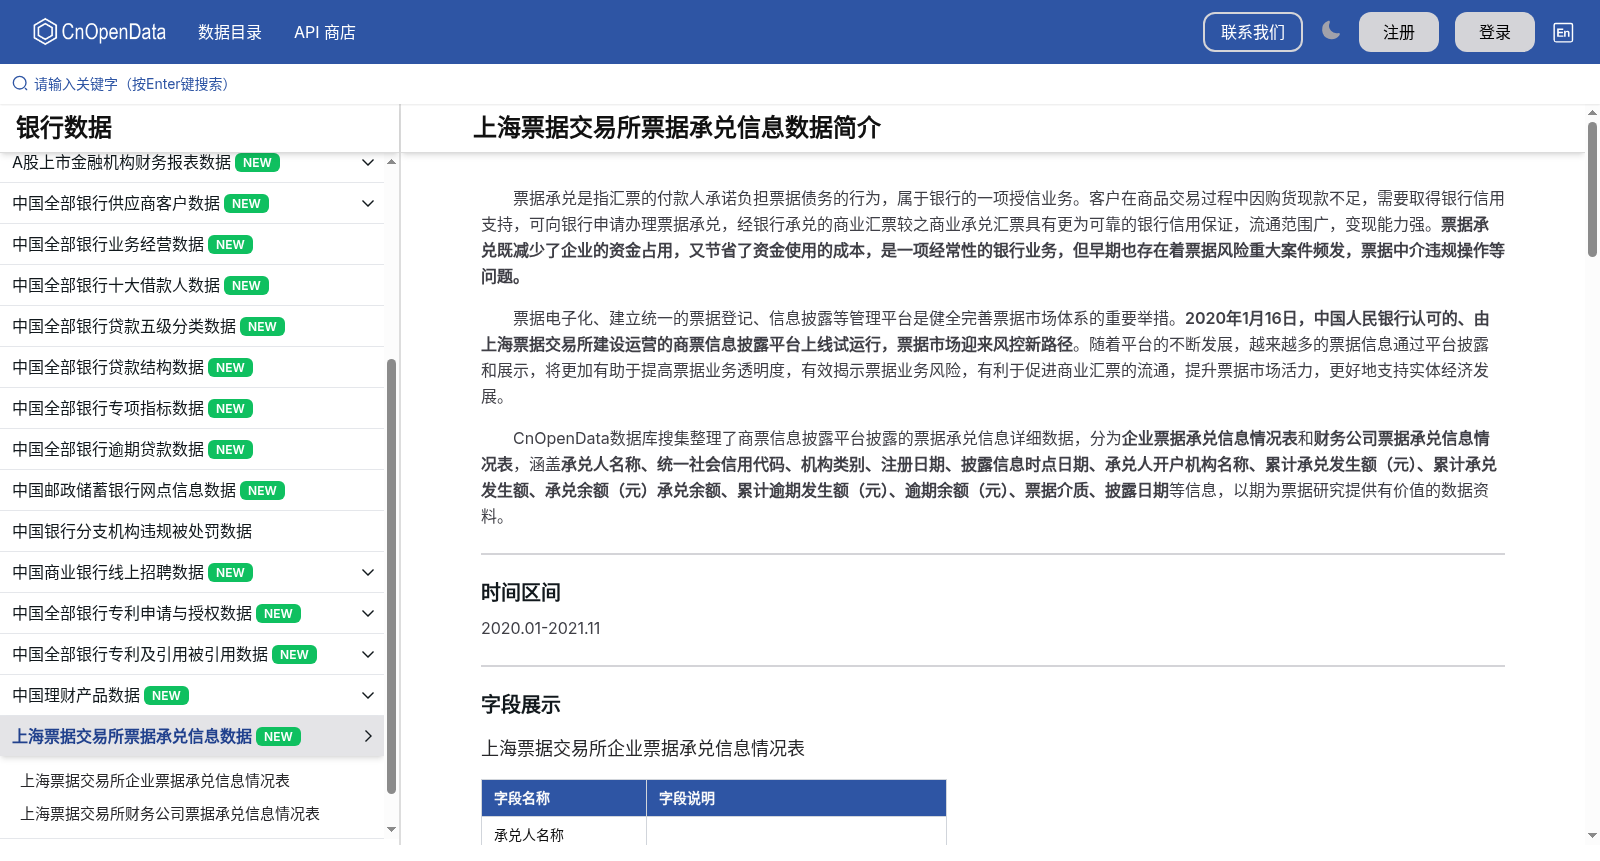Image resolution: width=1600 pixels, height=861 pixels.
Task: Click main page scrollbar thumb
Action: [x=1592, y=189]
